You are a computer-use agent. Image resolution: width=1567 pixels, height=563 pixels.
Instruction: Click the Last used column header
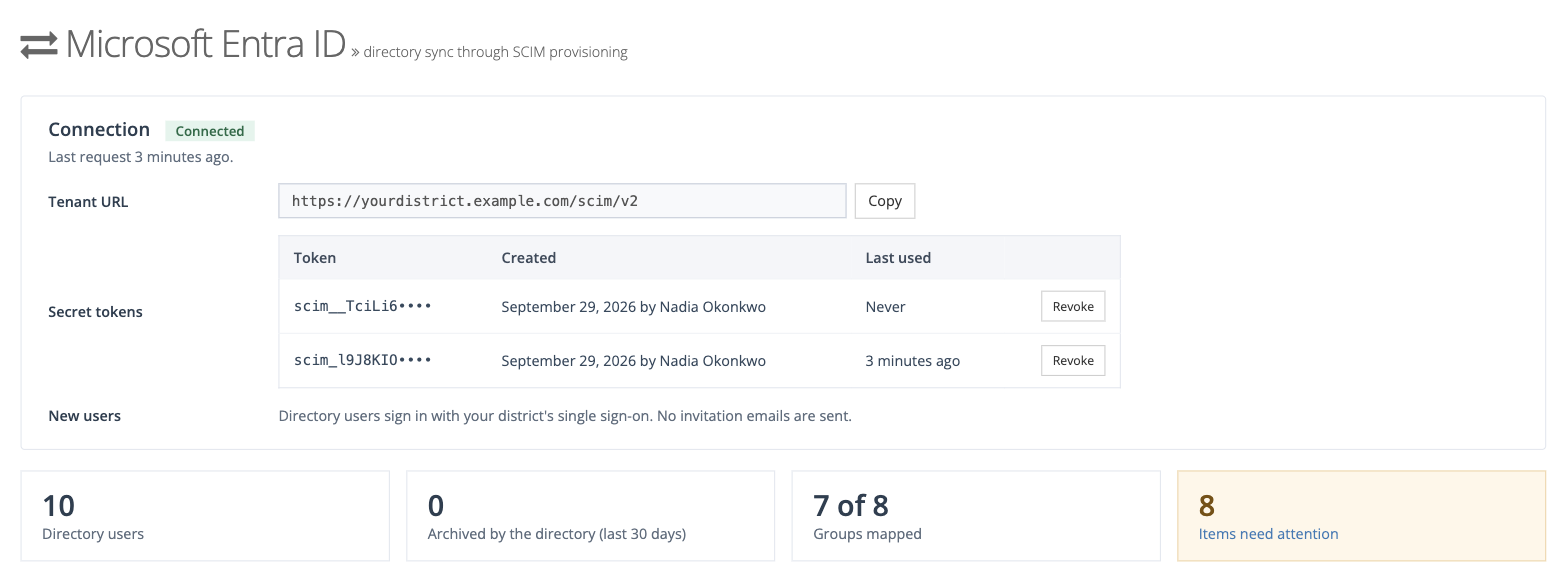(x=898, y=258)
